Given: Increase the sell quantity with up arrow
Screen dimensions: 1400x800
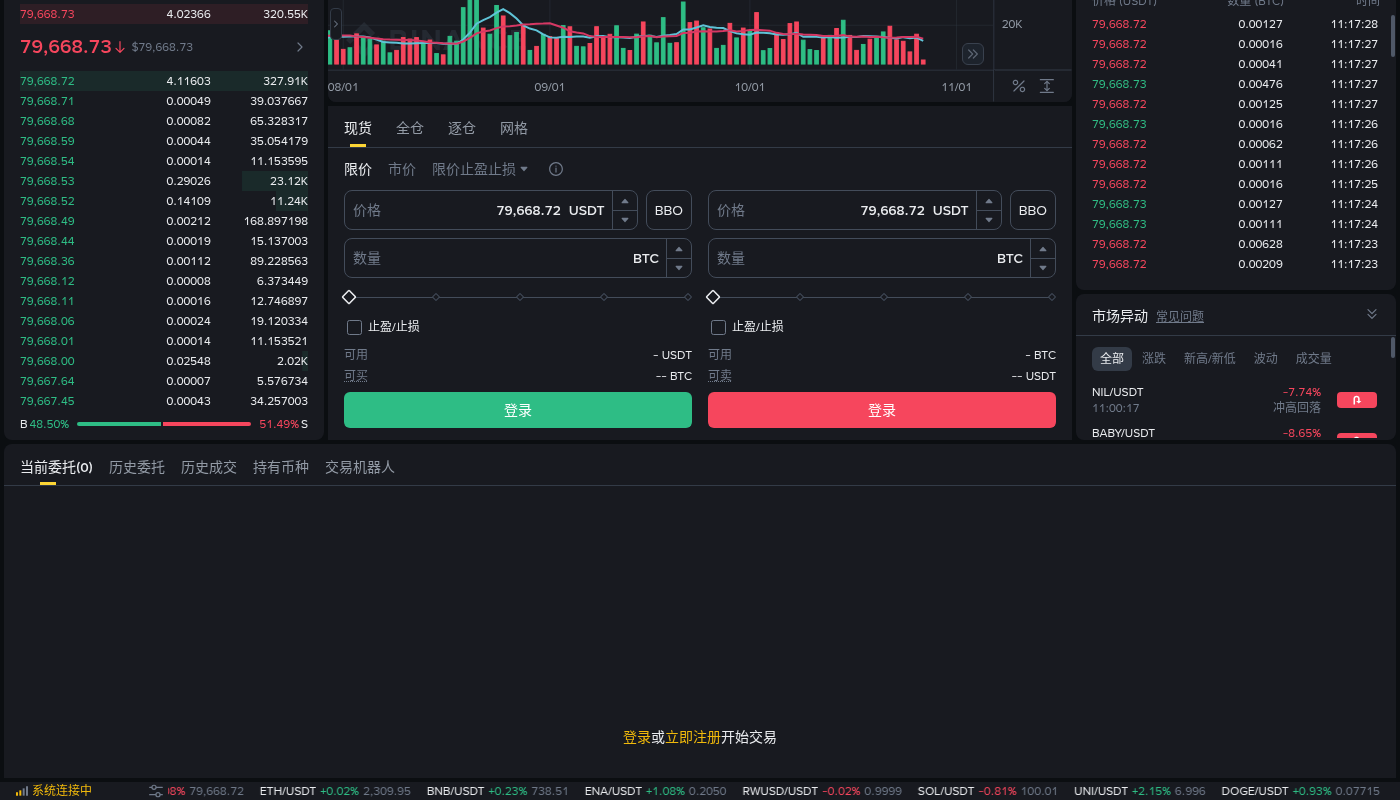Looking at the screenshot, I should point(1043,249).
